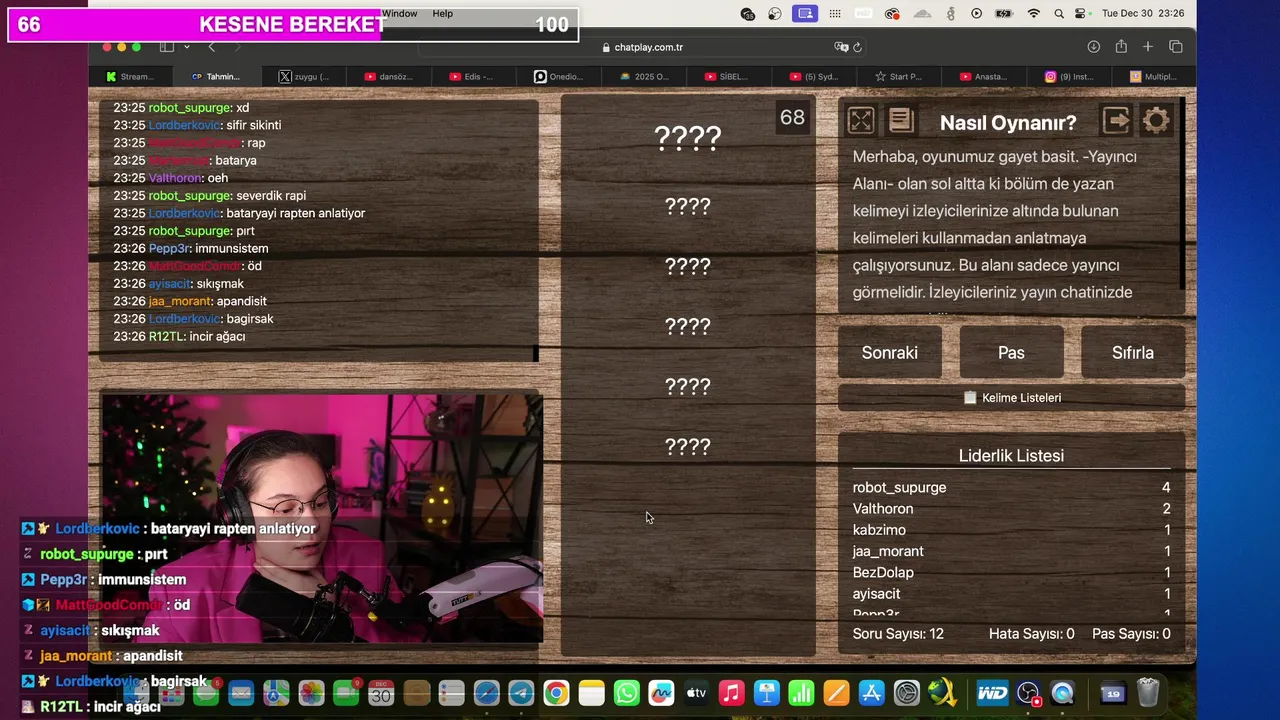The image size is (1280, 720).
Task: Open the fullscreen expand icon in game panel
Action: 861,121
